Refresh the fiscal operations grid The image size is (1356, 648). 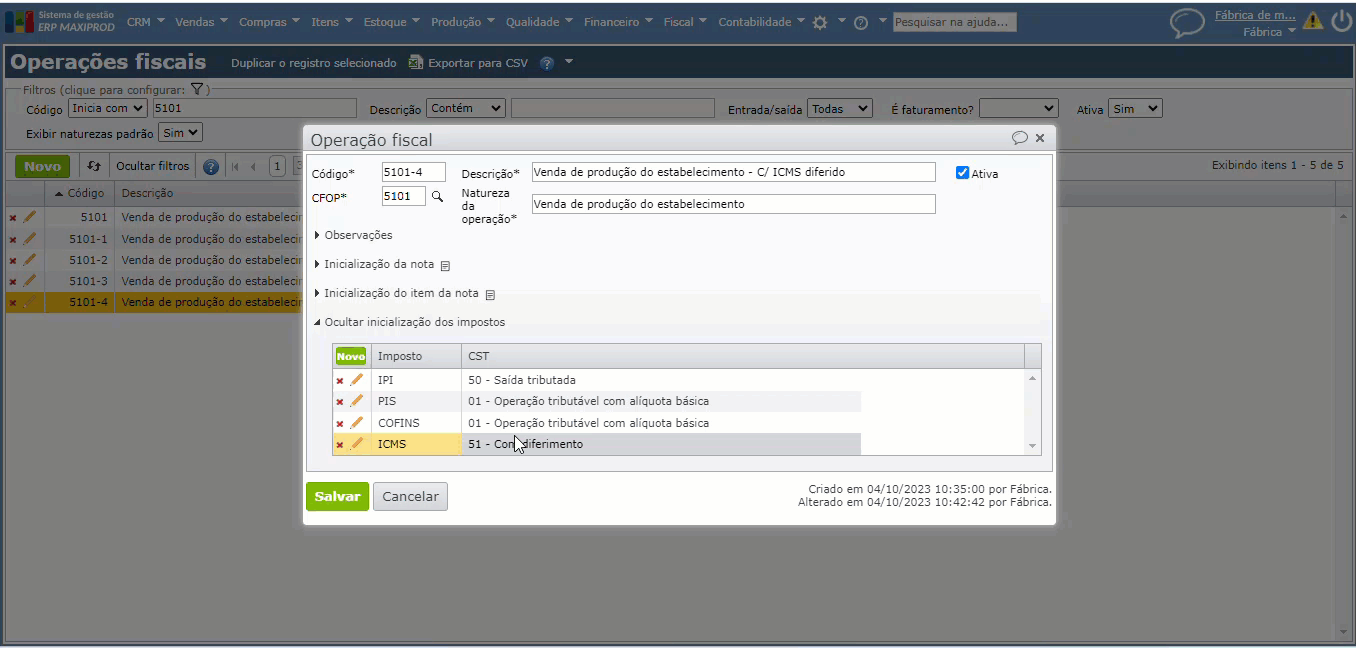[x=94, y=167]
